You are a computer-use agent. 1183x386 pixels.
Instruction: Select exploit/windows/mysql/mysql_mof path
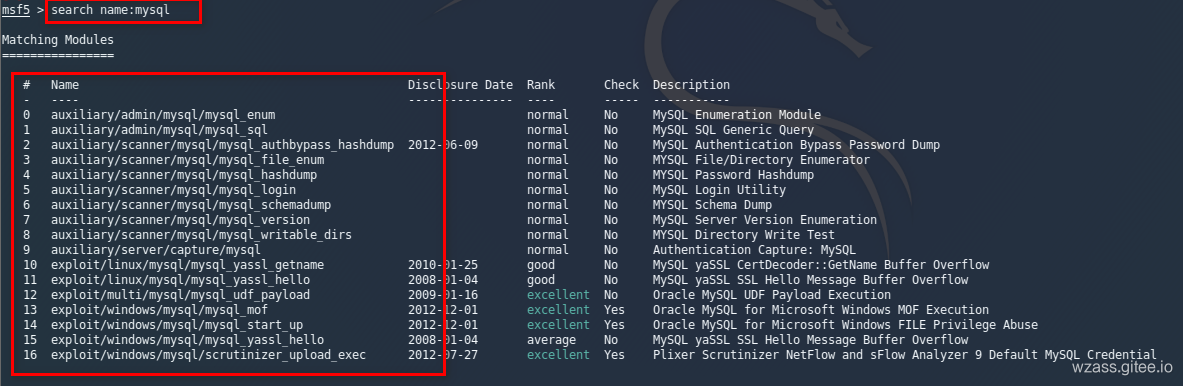tap(159, 310)
